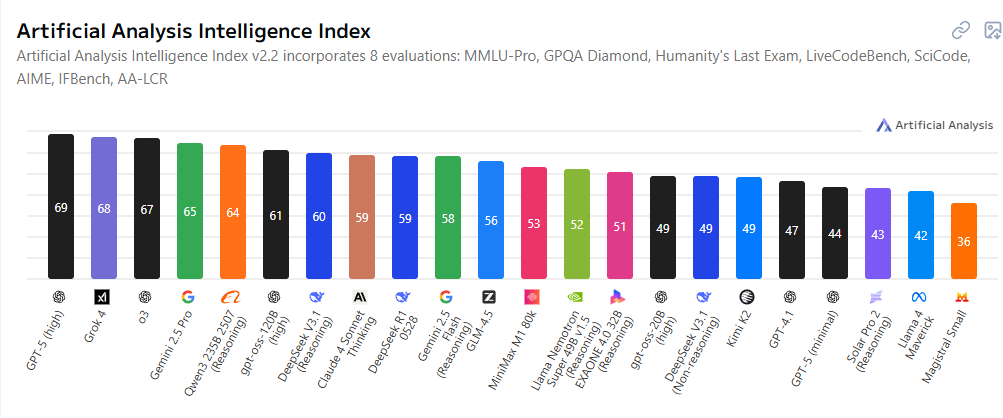Click the Google logo under Gemini 2.5 Pro
The width and height of the screenshot is (1003, 418).
click(x=188, y=297)
